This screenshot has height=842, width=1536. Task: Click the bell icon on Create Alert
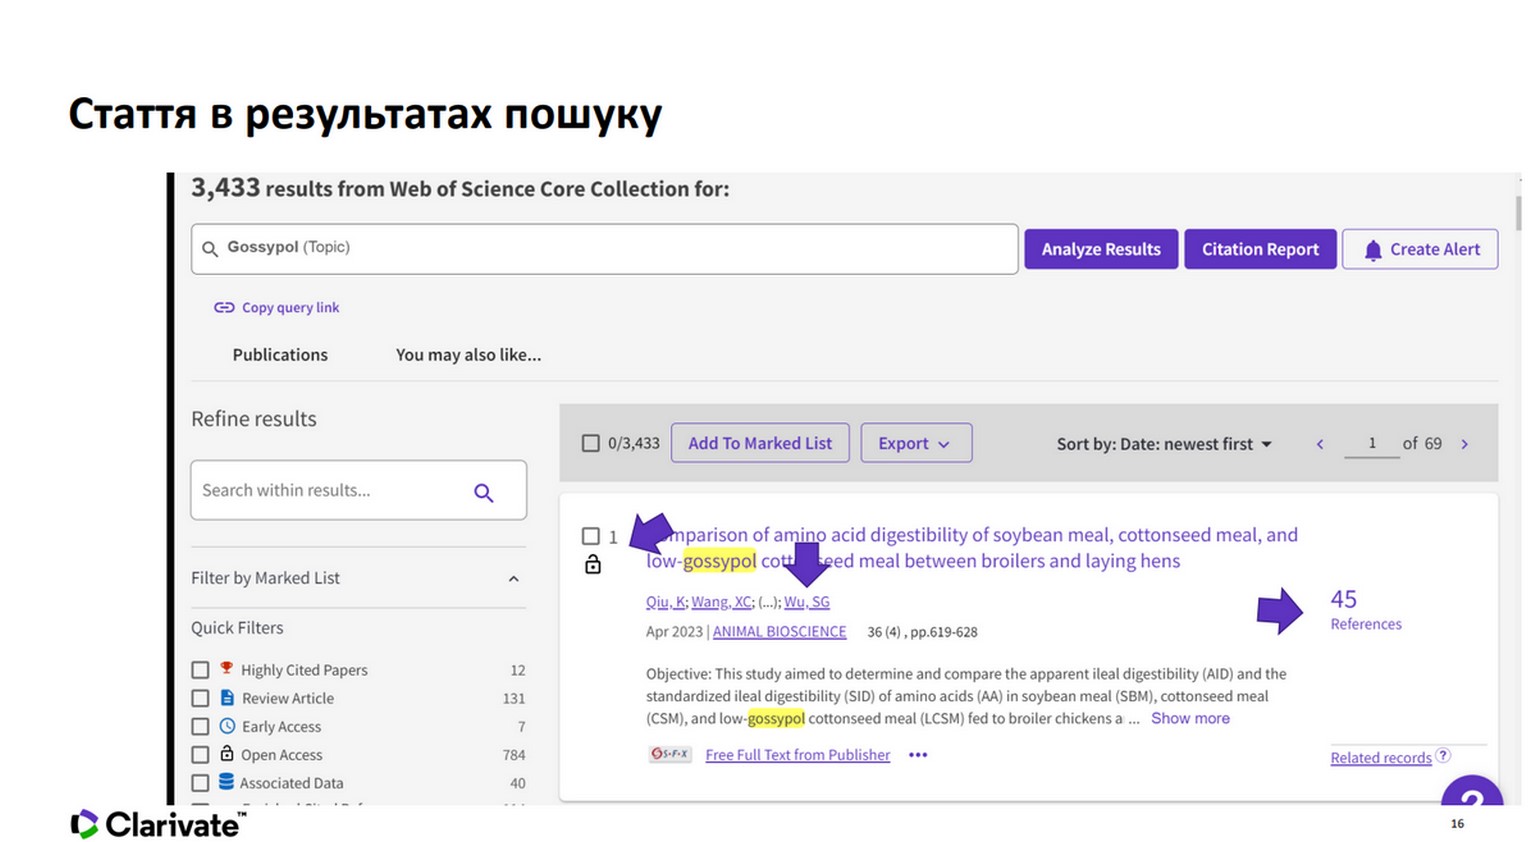coord(1373,250)
